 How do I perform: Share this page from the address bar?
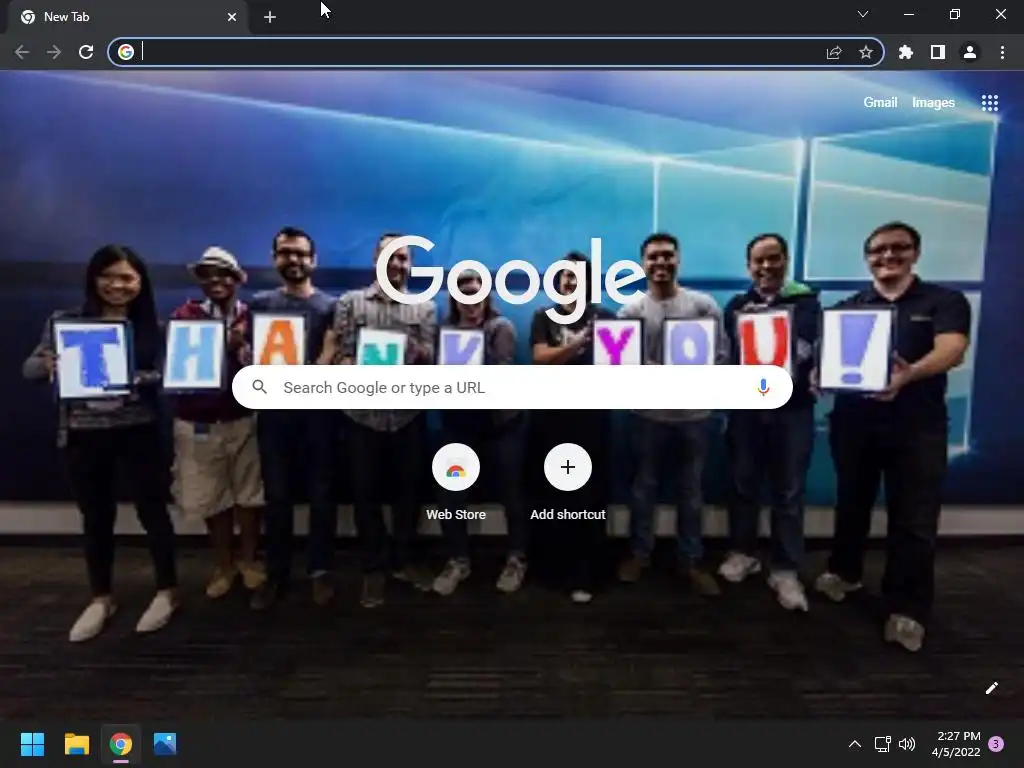point(834,52)
